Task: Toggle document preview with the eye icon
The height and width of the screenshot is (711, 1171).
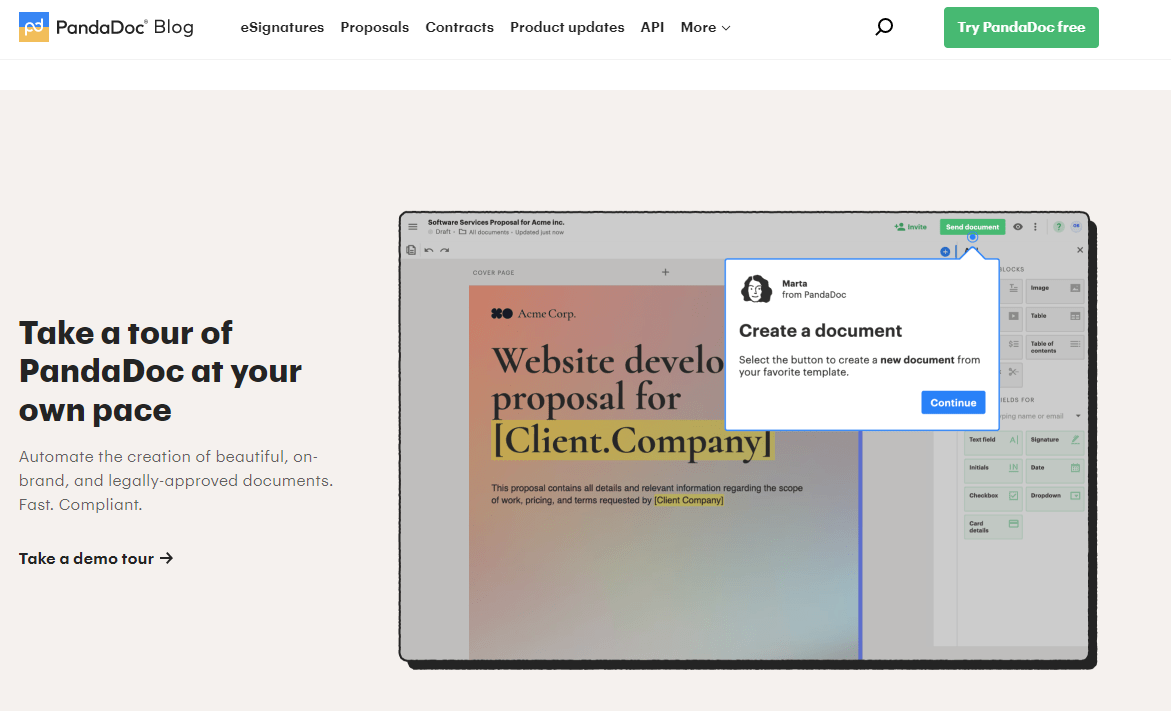Action: point(1017,226)
